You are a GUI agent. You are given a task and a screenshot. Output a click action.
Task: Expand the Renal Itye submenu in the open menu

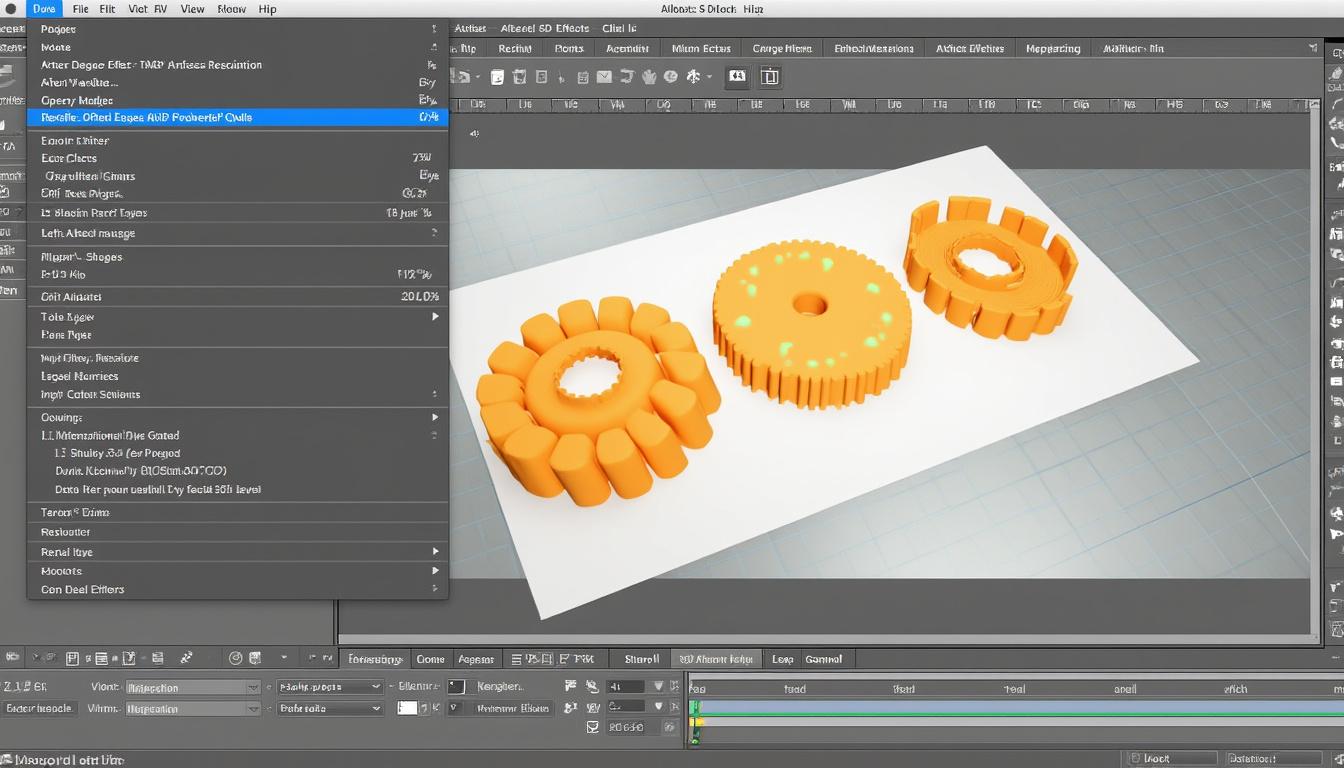435,551
